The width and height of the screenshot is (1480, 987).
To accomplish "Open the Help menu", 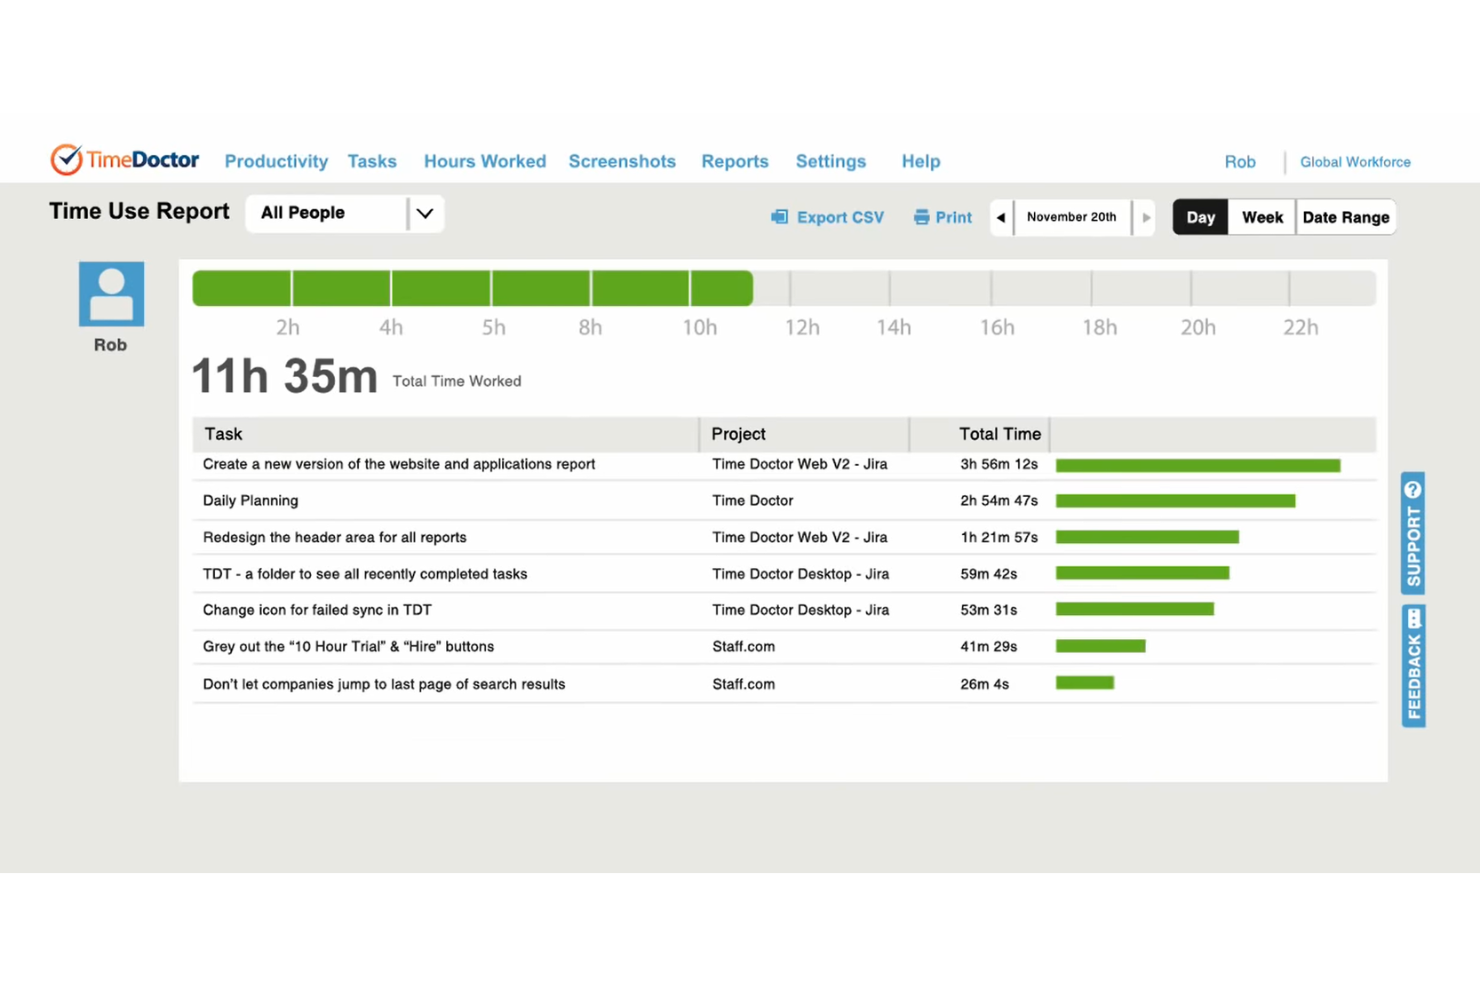I will pyautogui.click(x=921, y=161).
